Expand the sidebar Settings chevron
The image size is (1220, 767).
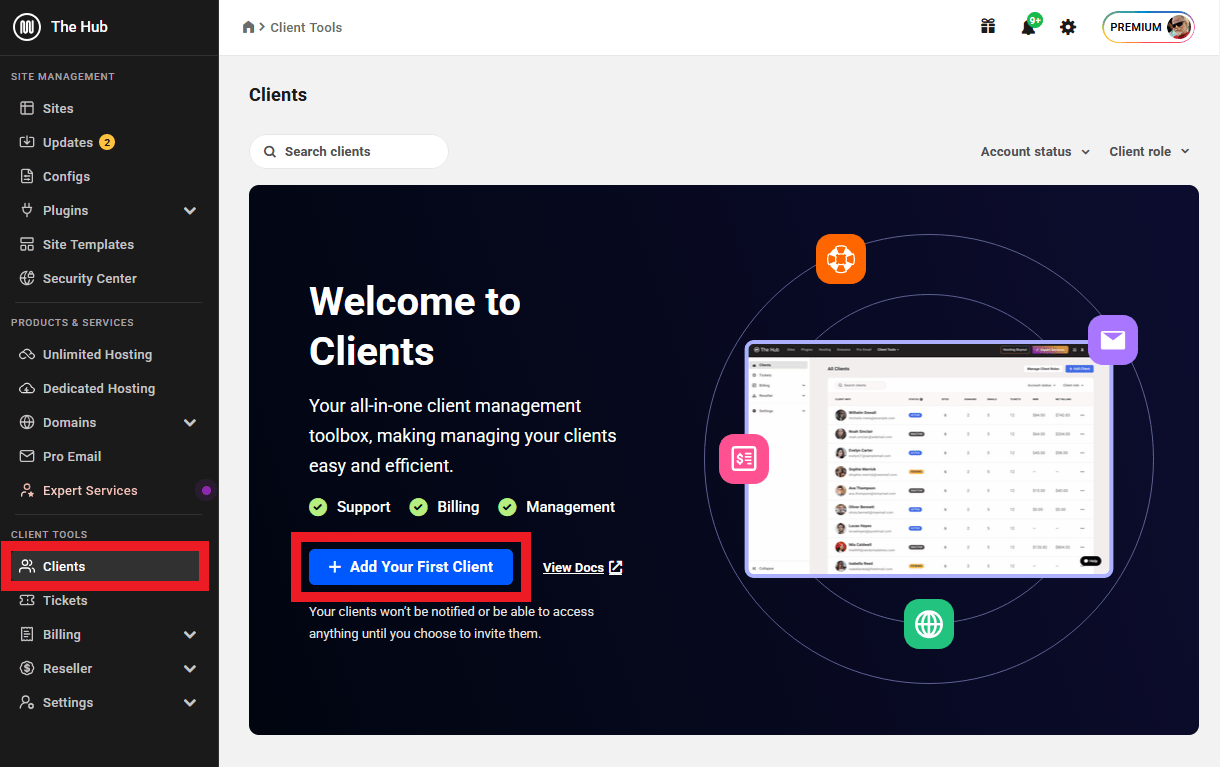(x=190, y=702)
